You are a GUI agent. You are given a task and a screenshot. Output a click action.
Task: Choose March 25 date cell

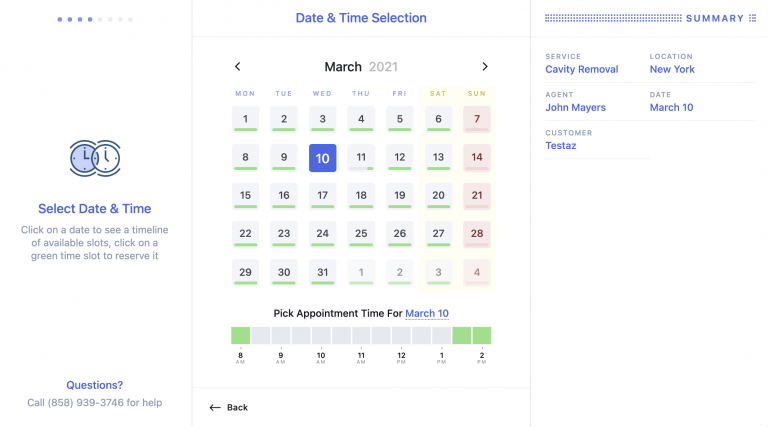pos(361,234)
